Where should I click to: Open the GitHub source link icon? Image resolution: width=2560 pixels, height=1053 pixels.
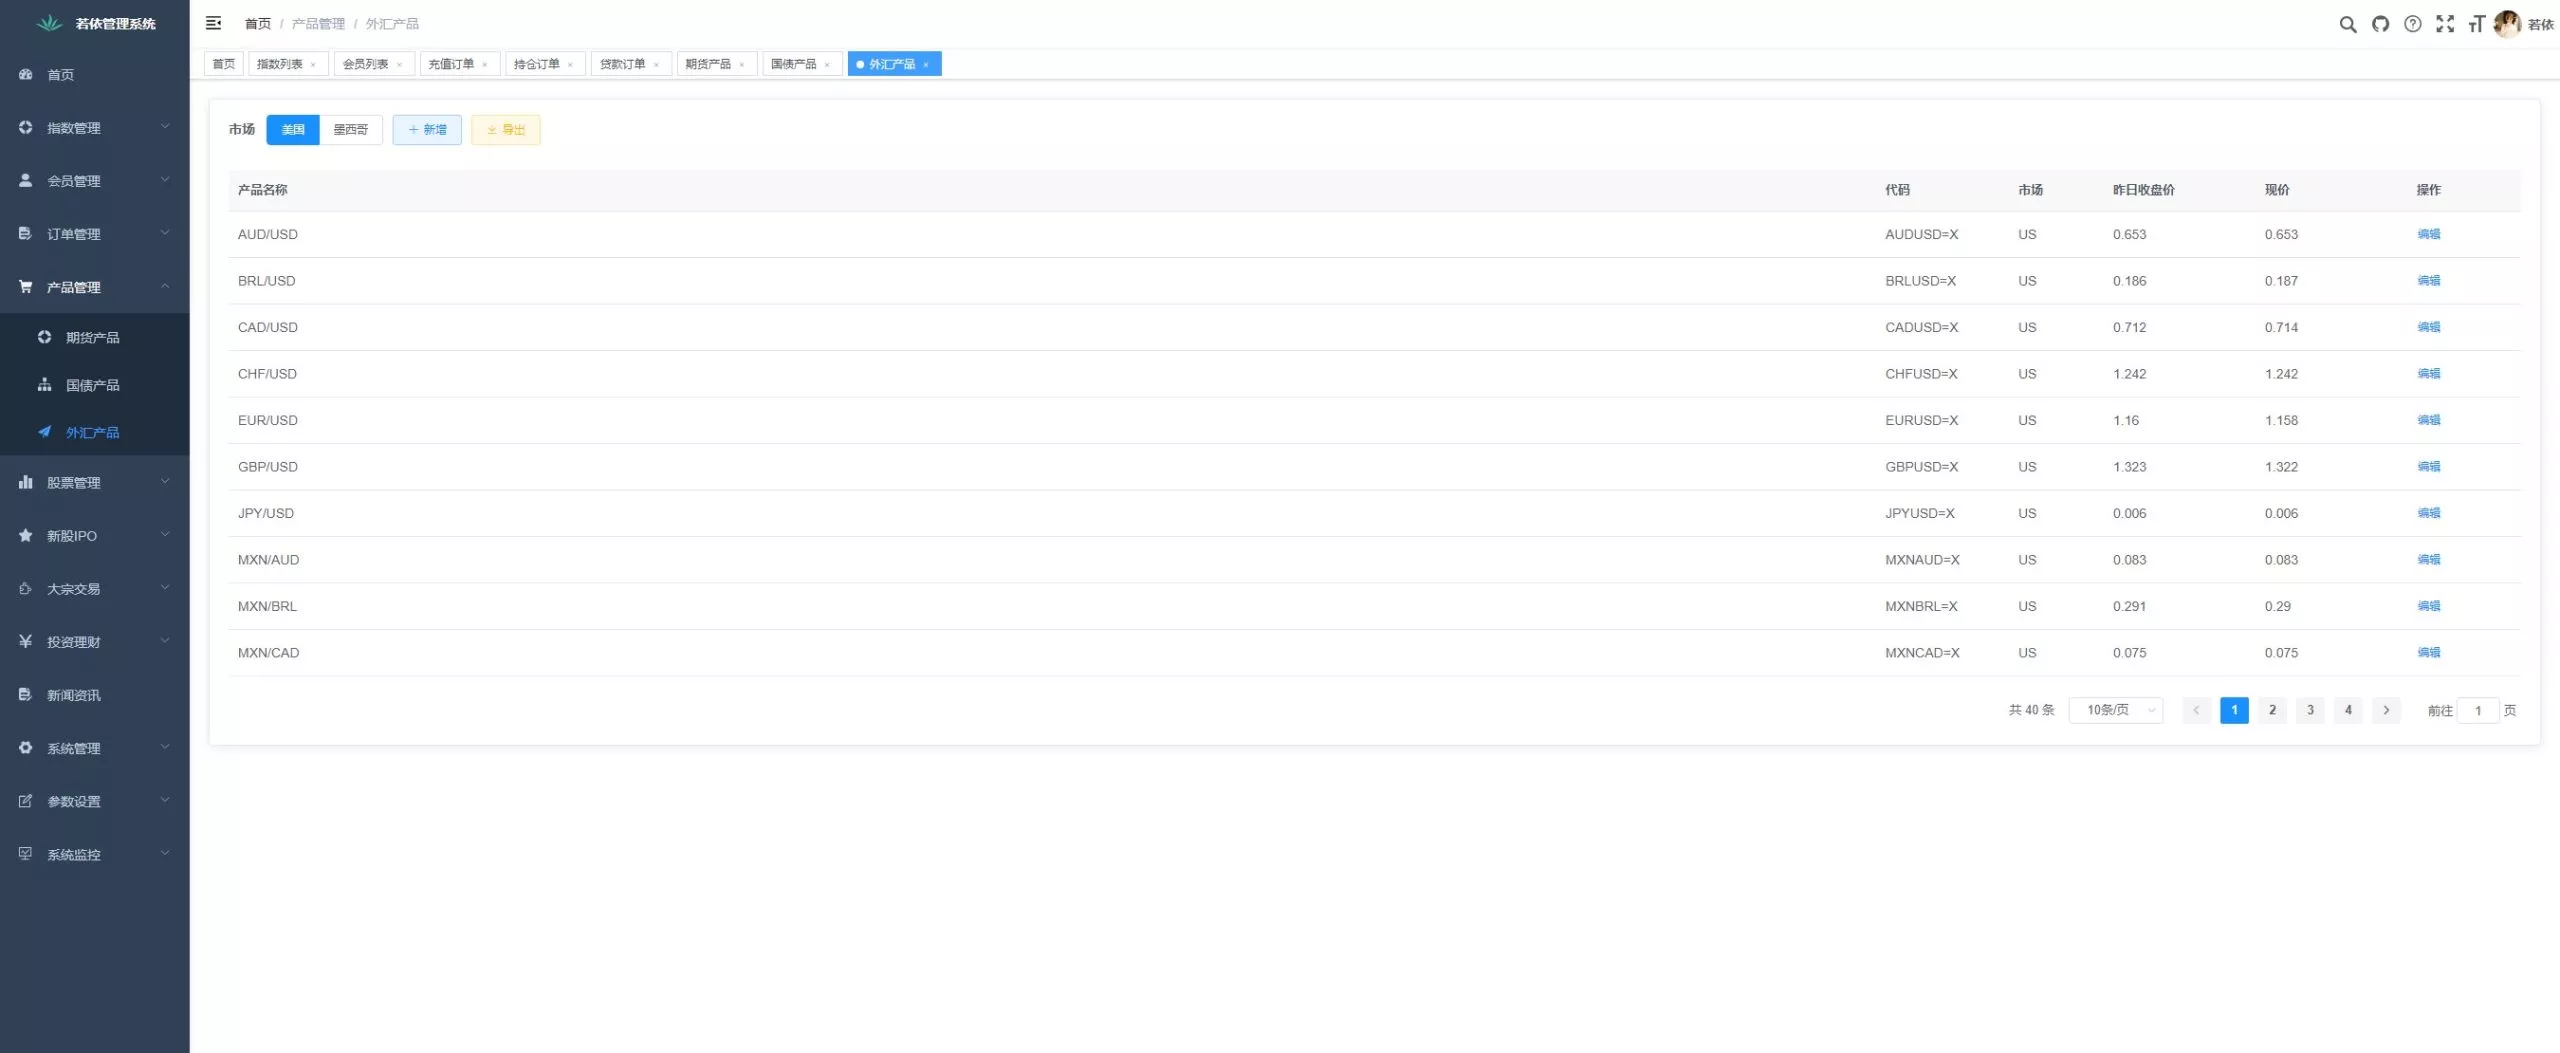[2380, 24]
